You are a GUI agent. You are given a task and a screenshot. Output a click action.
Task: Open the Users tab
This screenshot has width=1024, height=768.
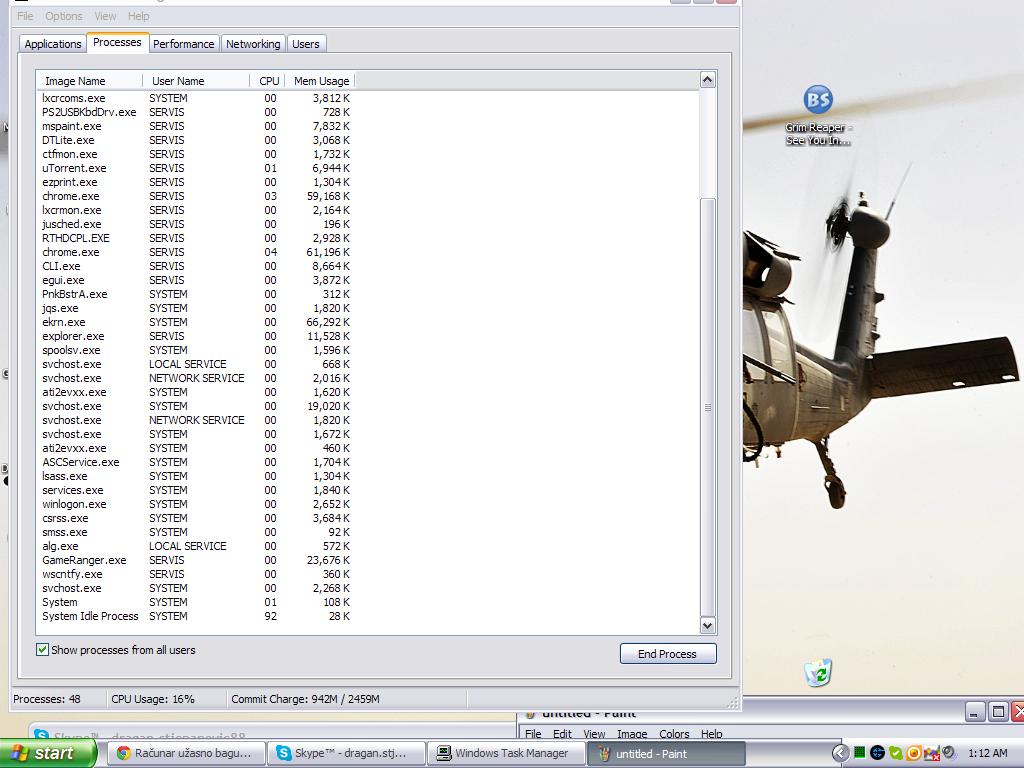pos(306,44)
